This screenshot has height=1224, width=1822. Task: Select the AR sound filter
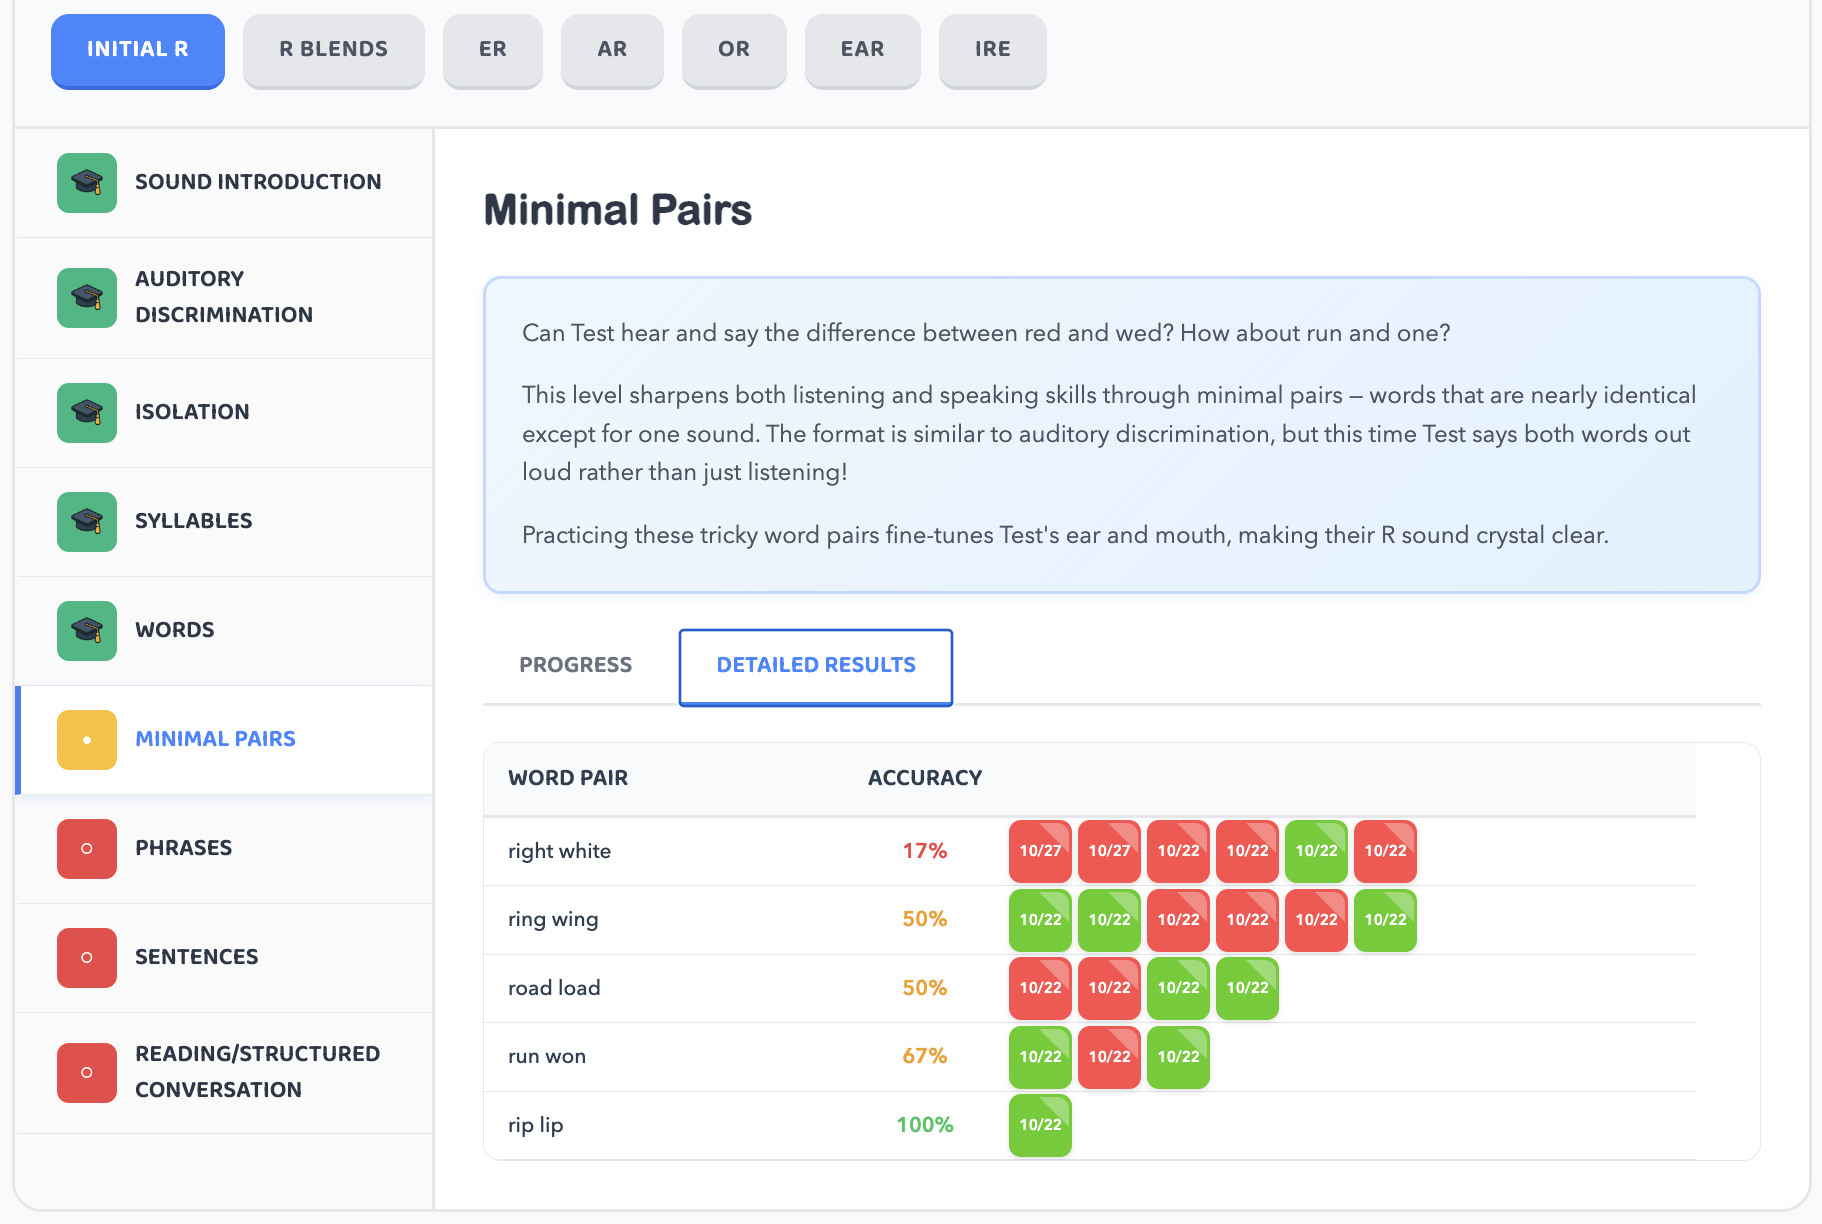pyautogui.click(x=612, y=49)
